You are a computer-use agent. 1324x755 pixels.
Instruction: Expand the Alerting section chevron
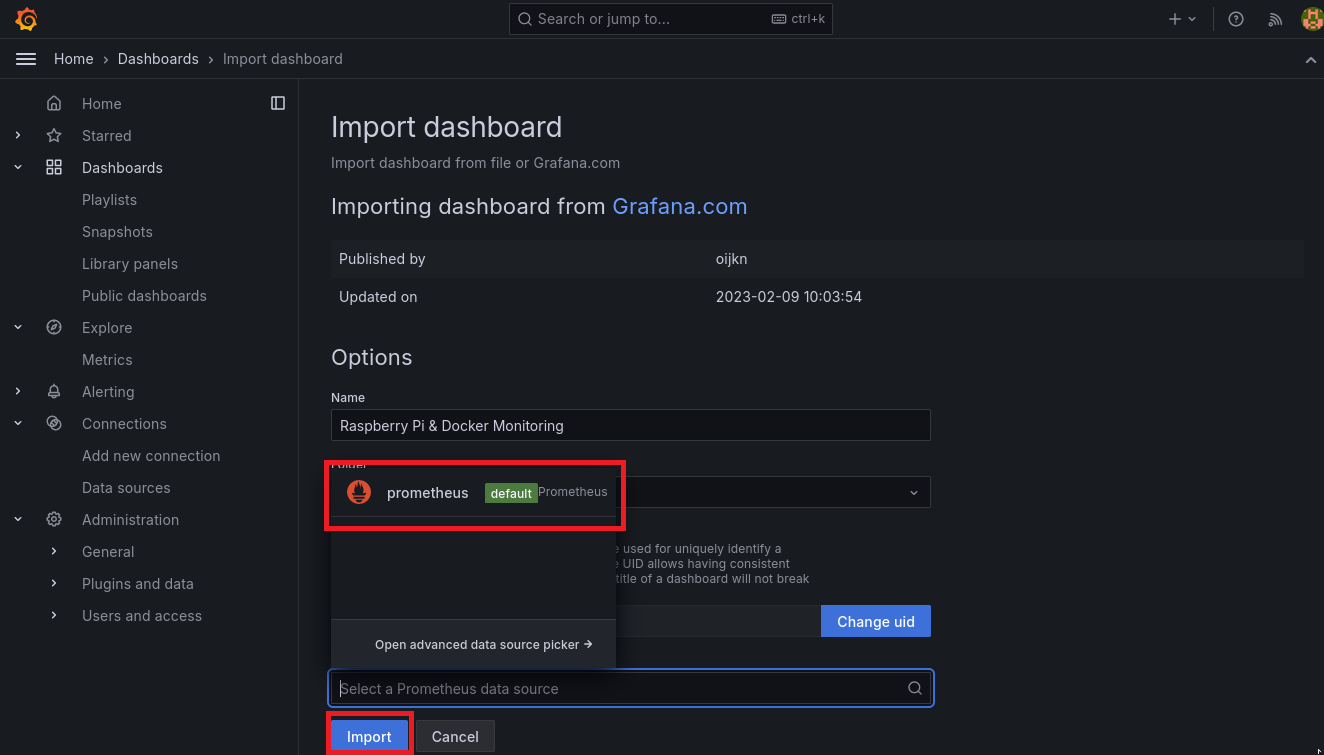tap(18, 392)
